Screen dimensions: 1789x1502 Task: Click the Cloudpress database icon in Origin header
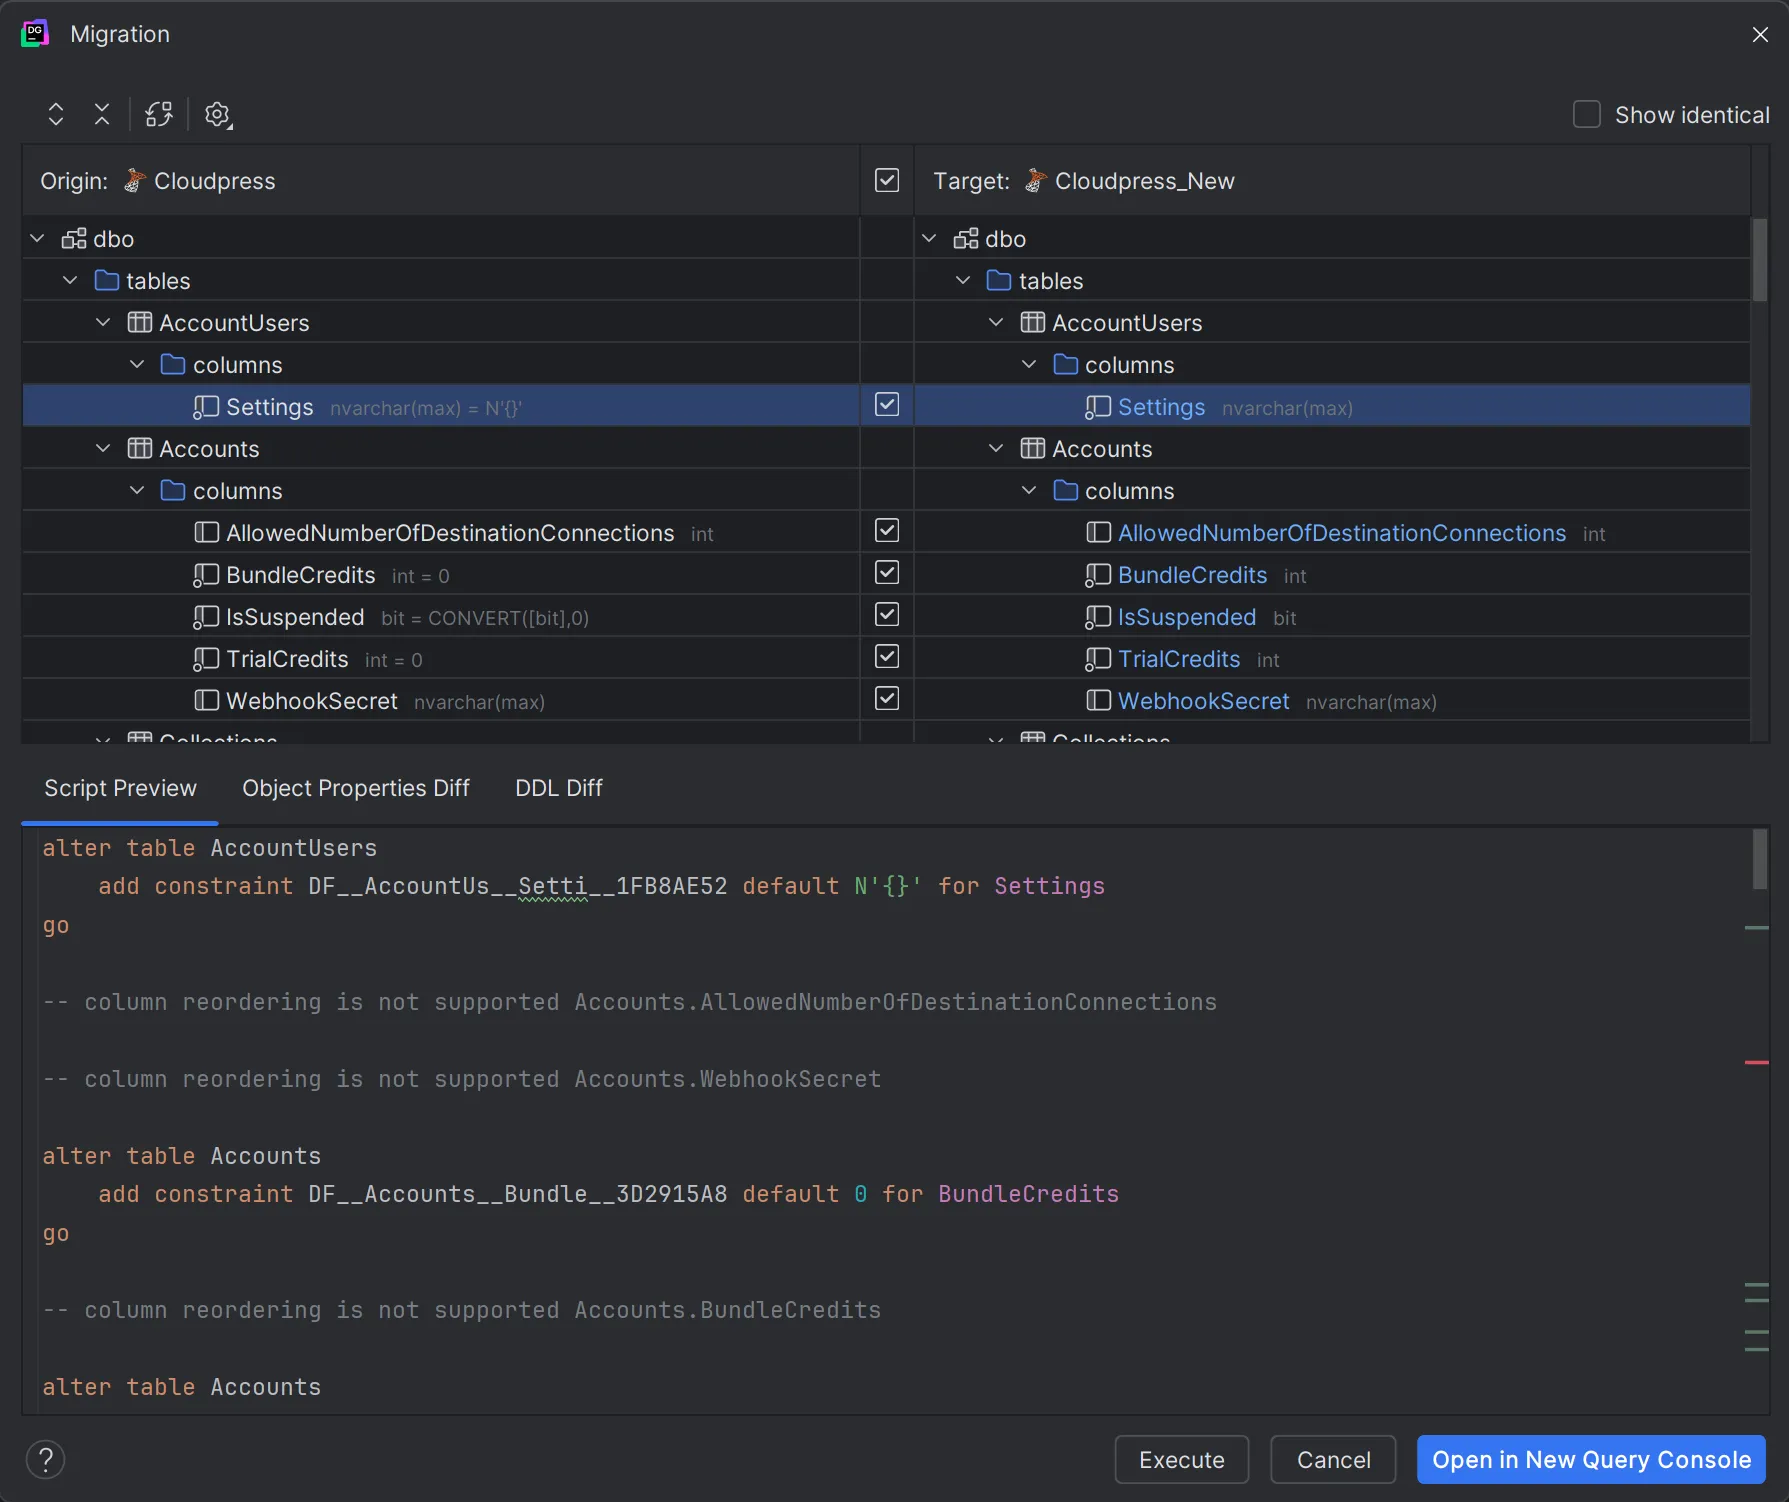click(x=132, y=180)
